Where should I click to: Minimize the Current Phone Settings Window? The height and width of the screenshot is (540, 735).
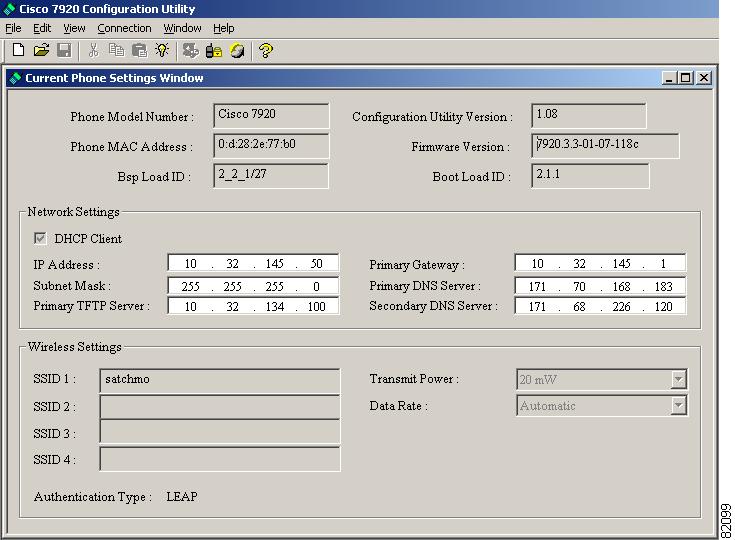point(668,78)
